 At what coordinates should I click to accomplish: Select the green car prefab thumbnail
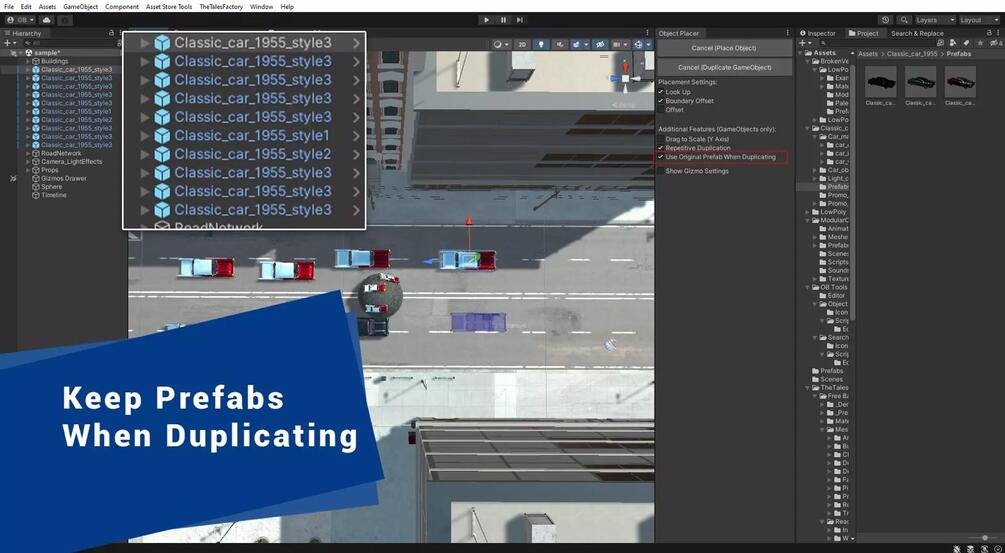click(920, 82)
